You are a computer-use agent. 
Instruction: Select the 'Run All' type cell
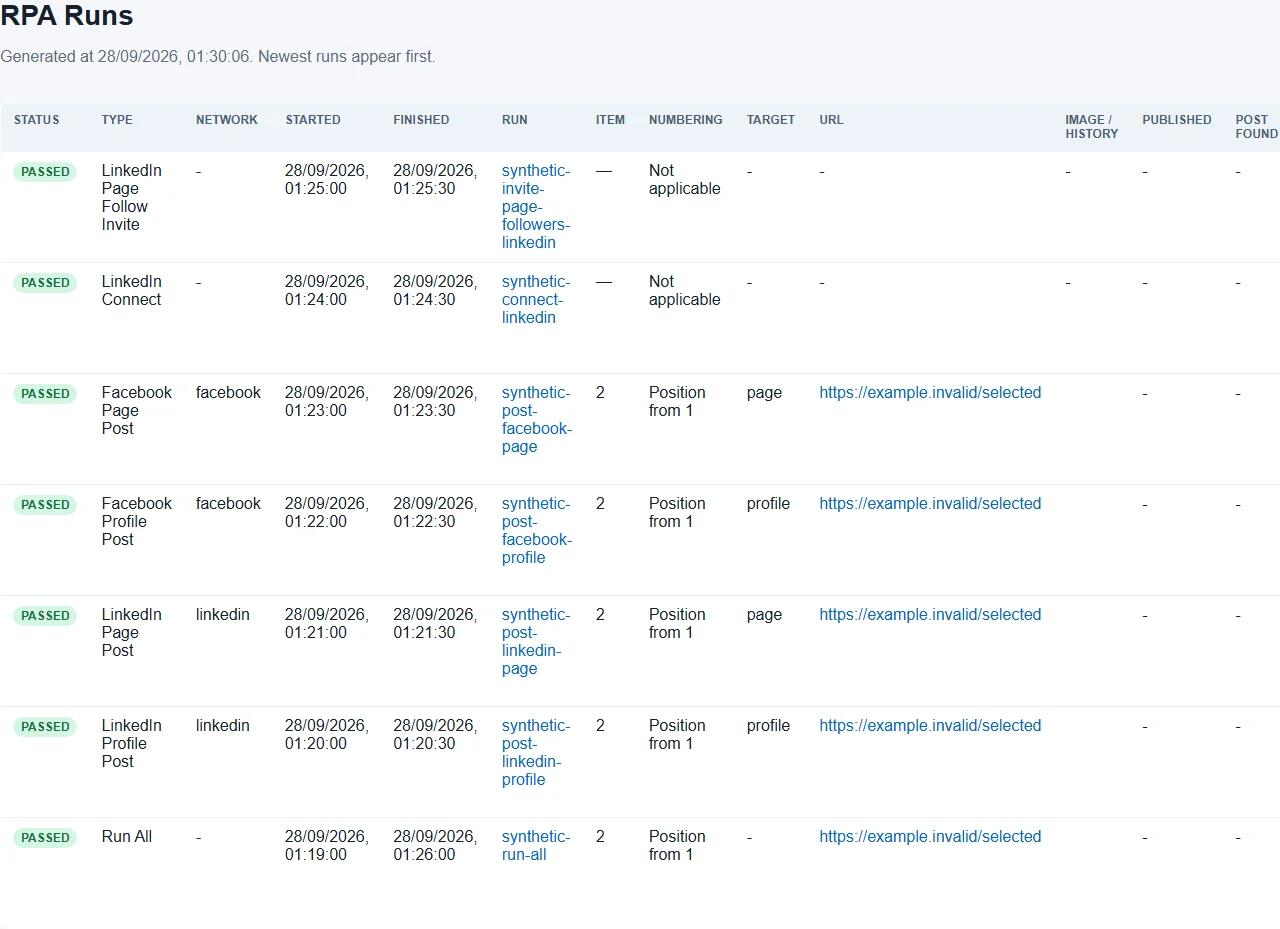coord(127,837)
